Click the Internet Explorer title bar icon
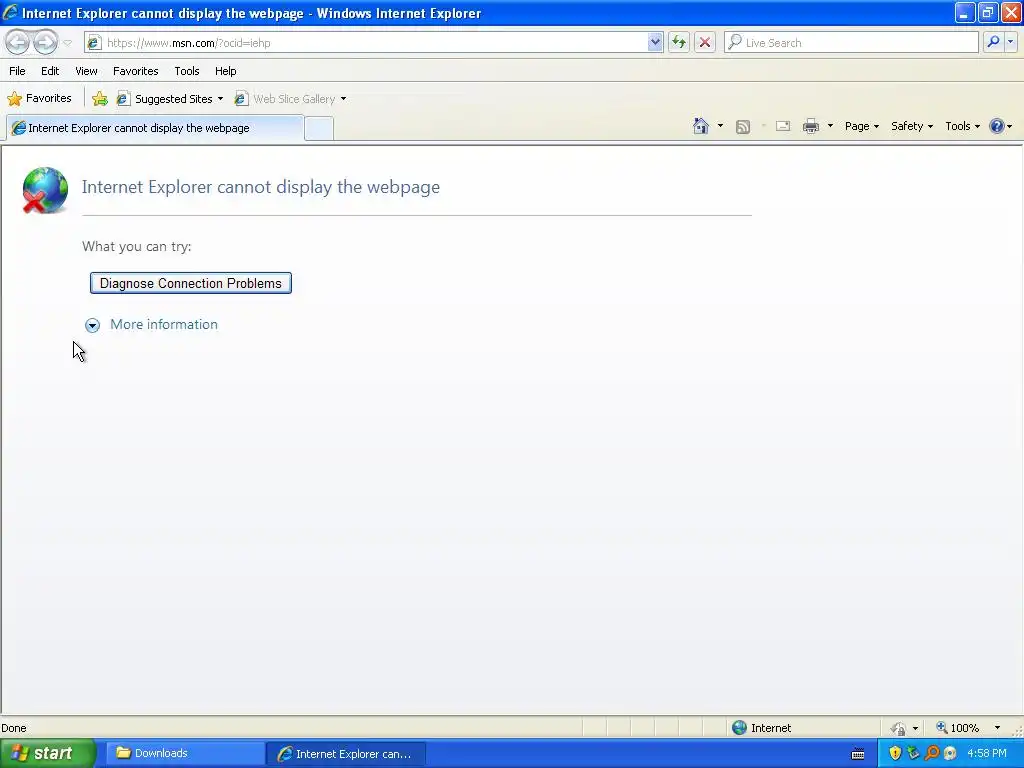 point(10,12)
